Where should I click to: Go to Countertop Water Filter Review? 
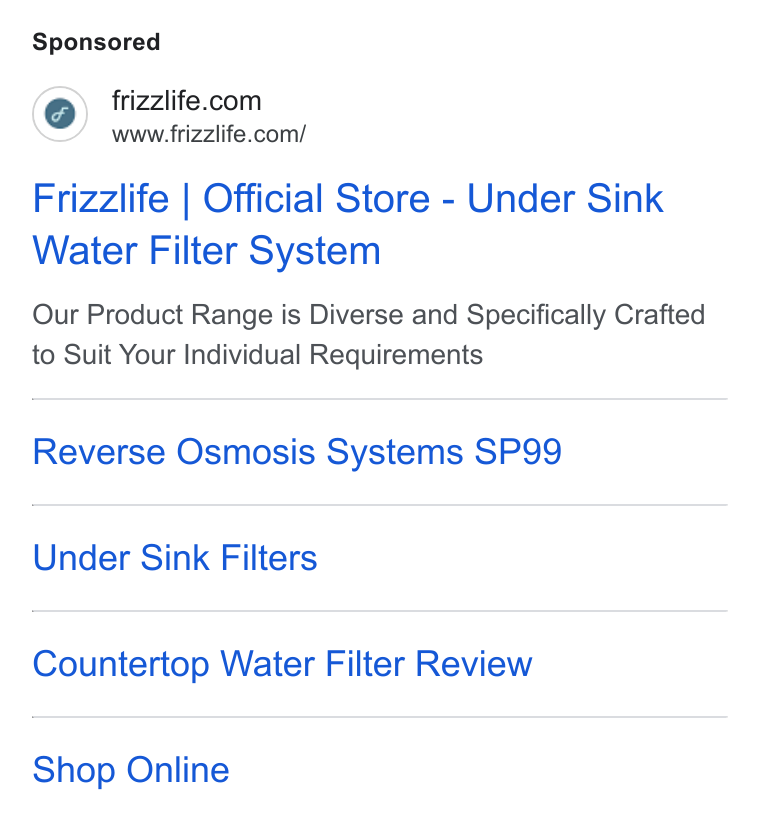(282, 664)
